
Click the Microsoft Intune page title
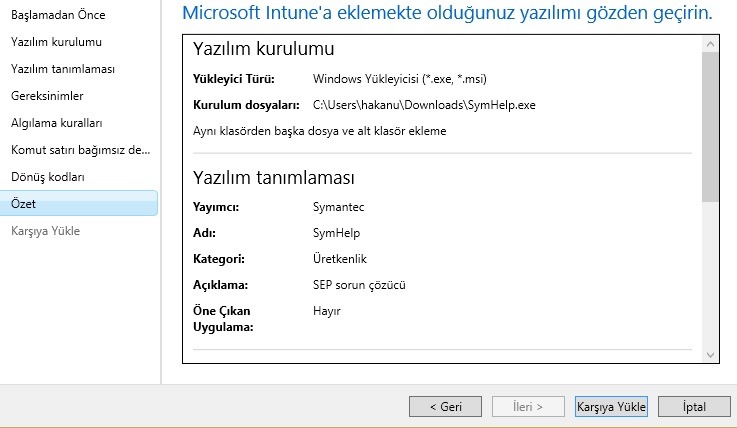447,13
